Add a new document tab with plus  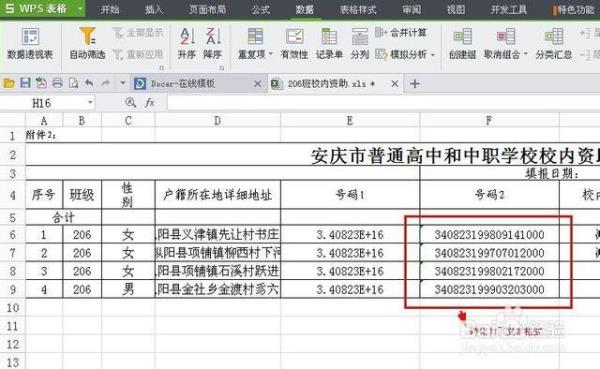coord(415,83)
